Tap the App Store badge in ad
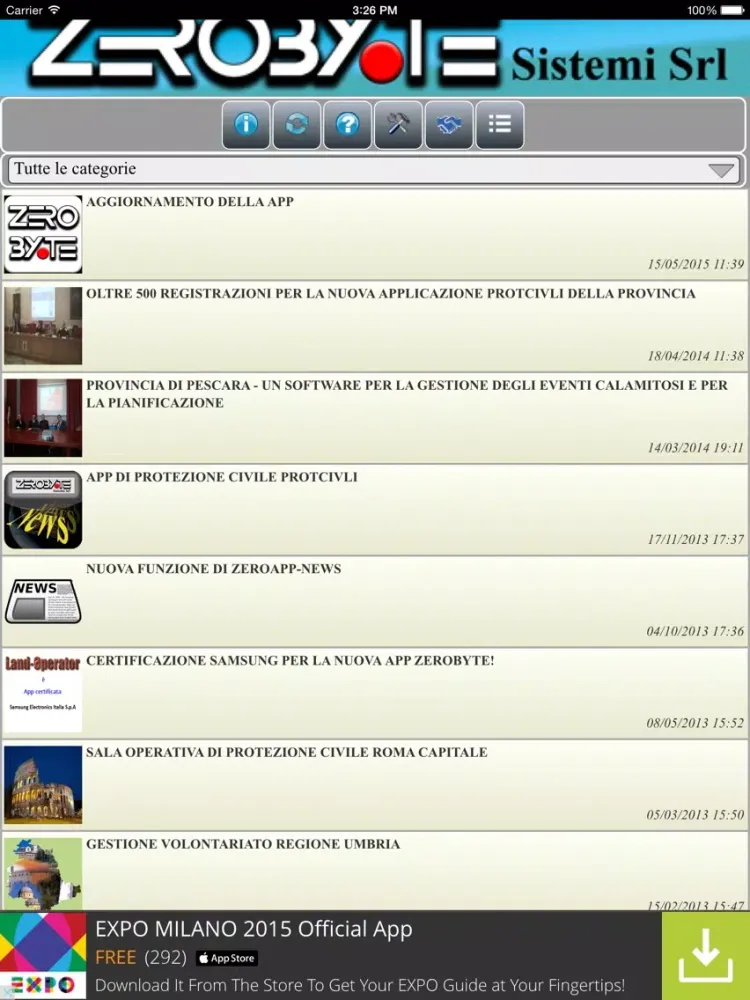This screenshot has width=750, height=1000. pyautogui.click(x=226, y=959)
